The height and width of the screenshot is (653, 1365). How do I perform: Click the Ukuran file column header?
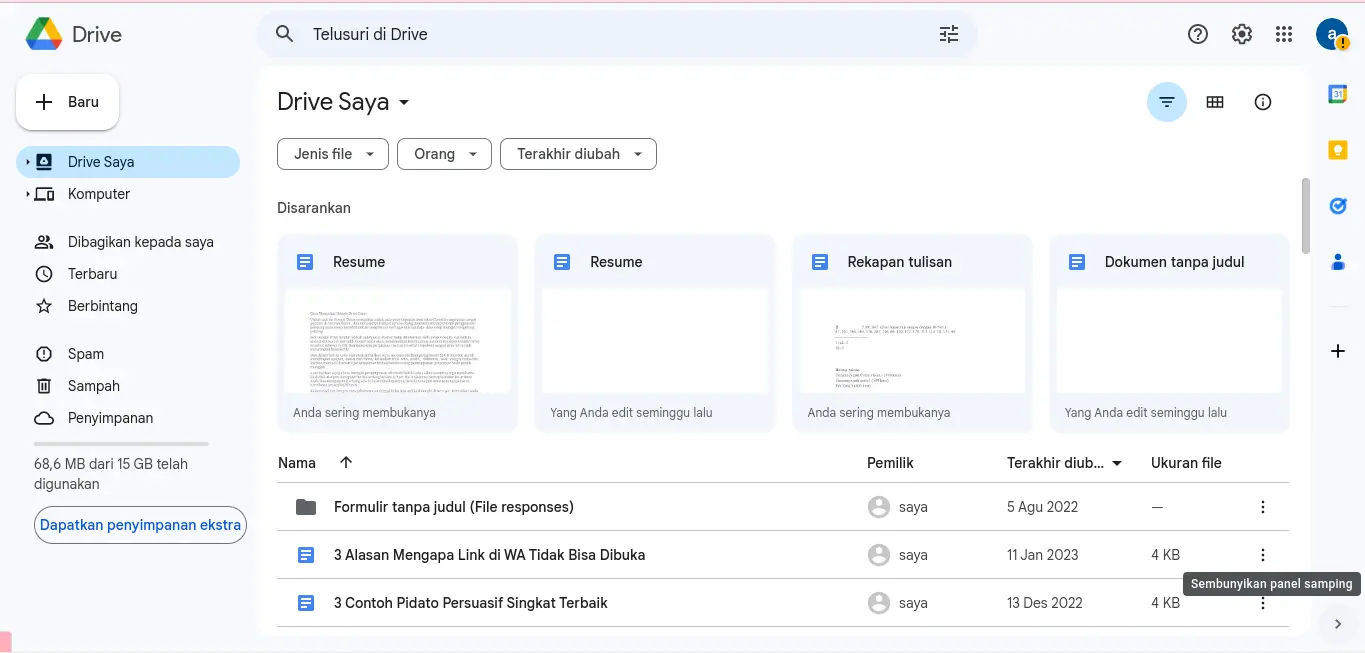coord(1186,463)
